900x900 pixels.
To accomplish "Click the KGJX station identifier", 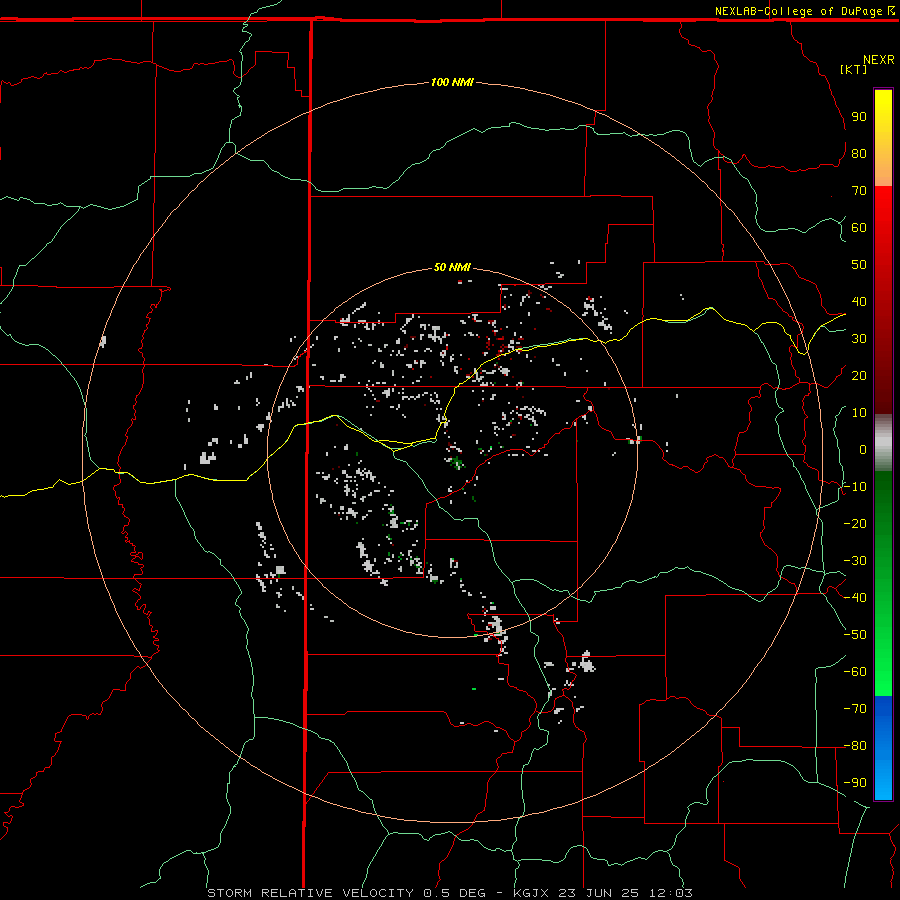I will (x=531, y=893).
